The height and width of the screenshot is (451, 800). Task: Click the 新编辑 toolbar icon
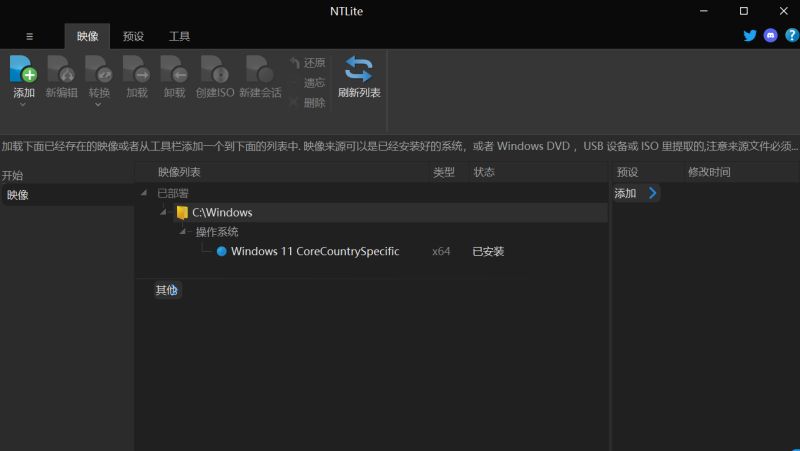point(61,69)
